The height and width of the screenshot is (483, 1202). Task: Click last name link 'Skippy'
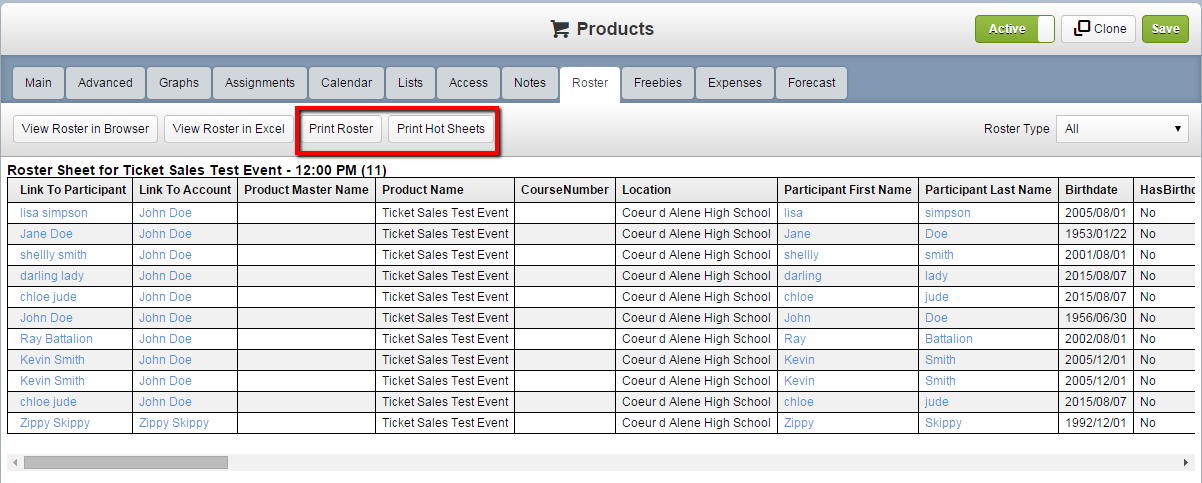(943, 423)
